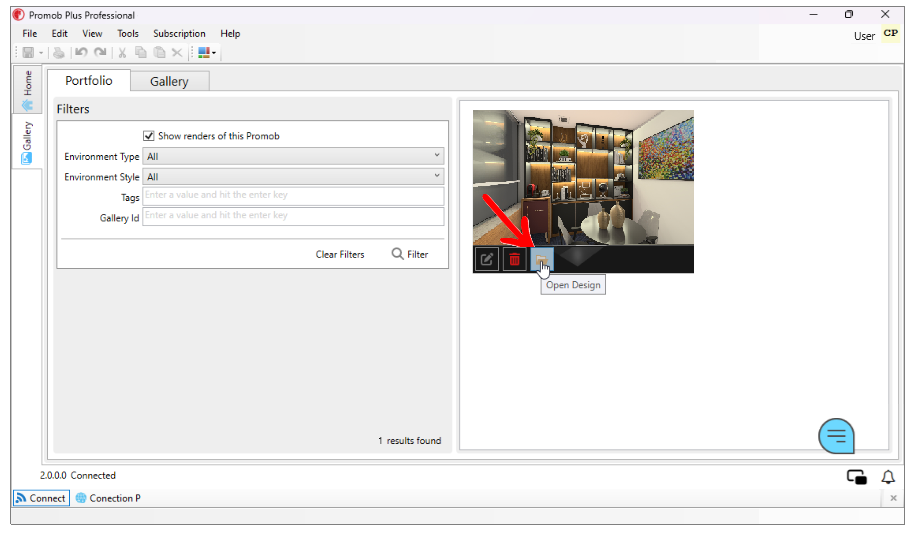Click the Tags input field
Viewport: 915px width, 539px height.
(x=293, y=196)
